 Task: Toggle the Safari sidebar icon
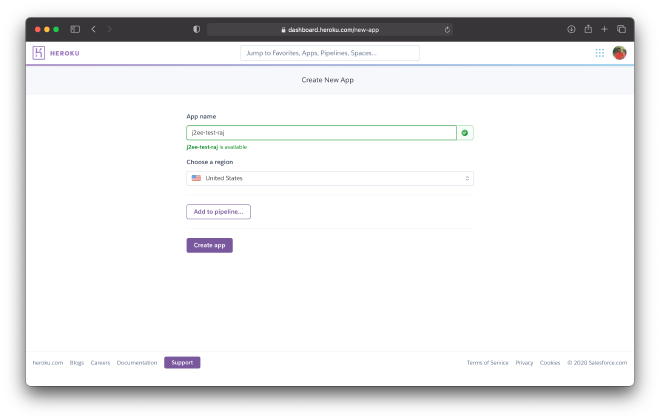75,29
